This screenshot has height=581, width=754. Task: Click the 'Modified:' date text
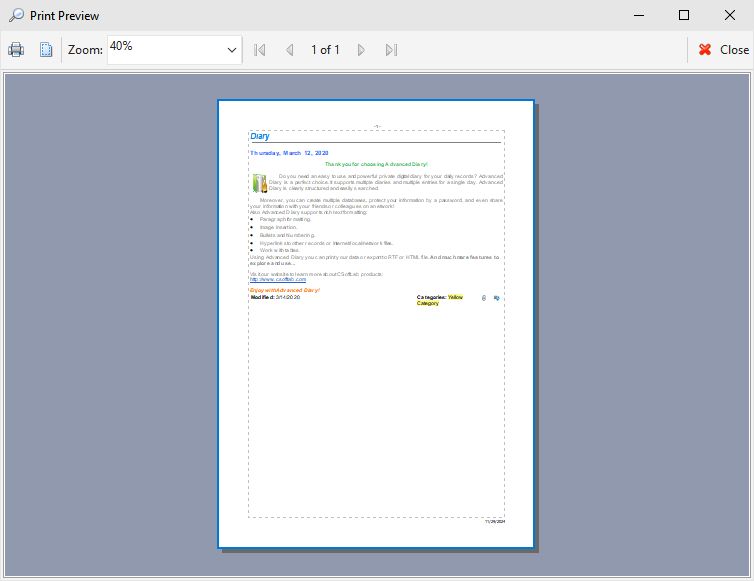coord(275,297)
